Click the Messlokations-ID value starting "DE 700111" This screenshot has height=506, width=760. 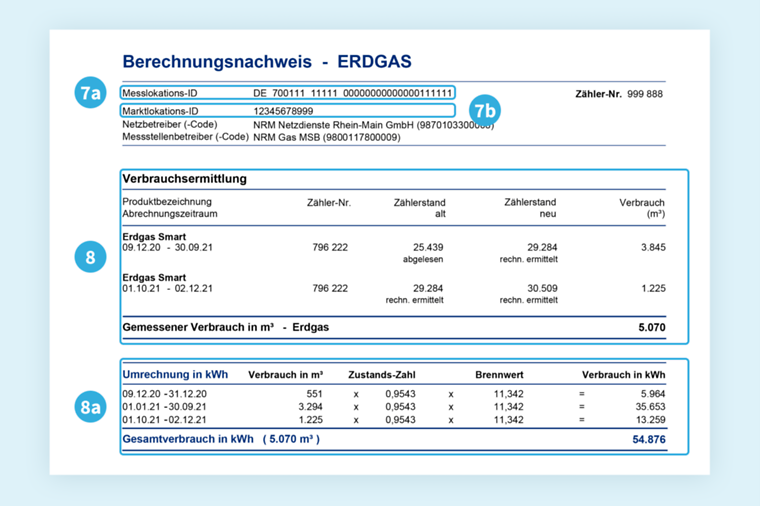(x=352, y=93)
